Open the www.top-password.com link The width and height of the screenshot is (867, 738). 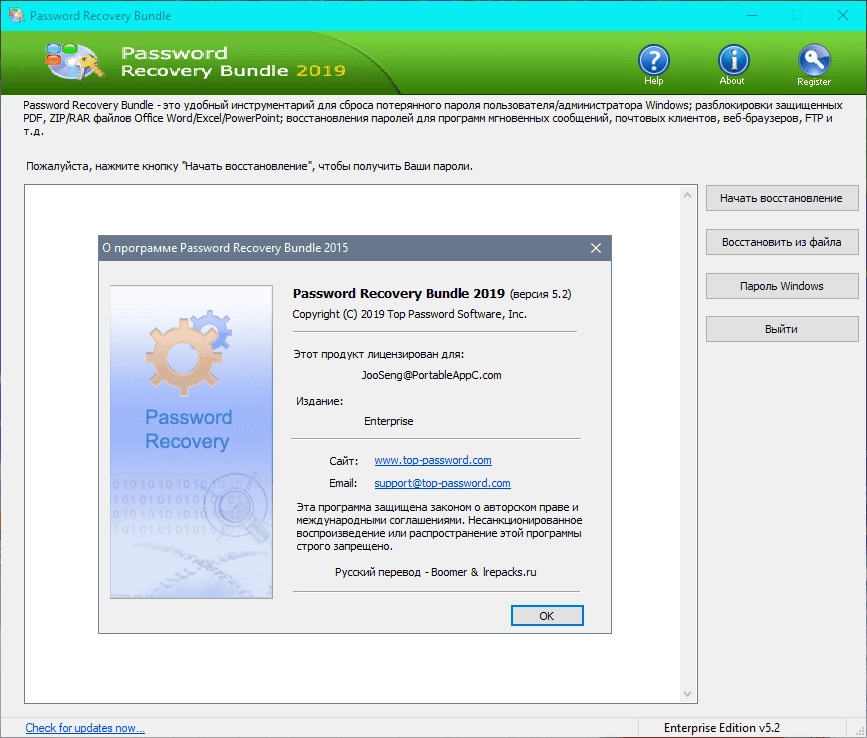pos(433,460)
